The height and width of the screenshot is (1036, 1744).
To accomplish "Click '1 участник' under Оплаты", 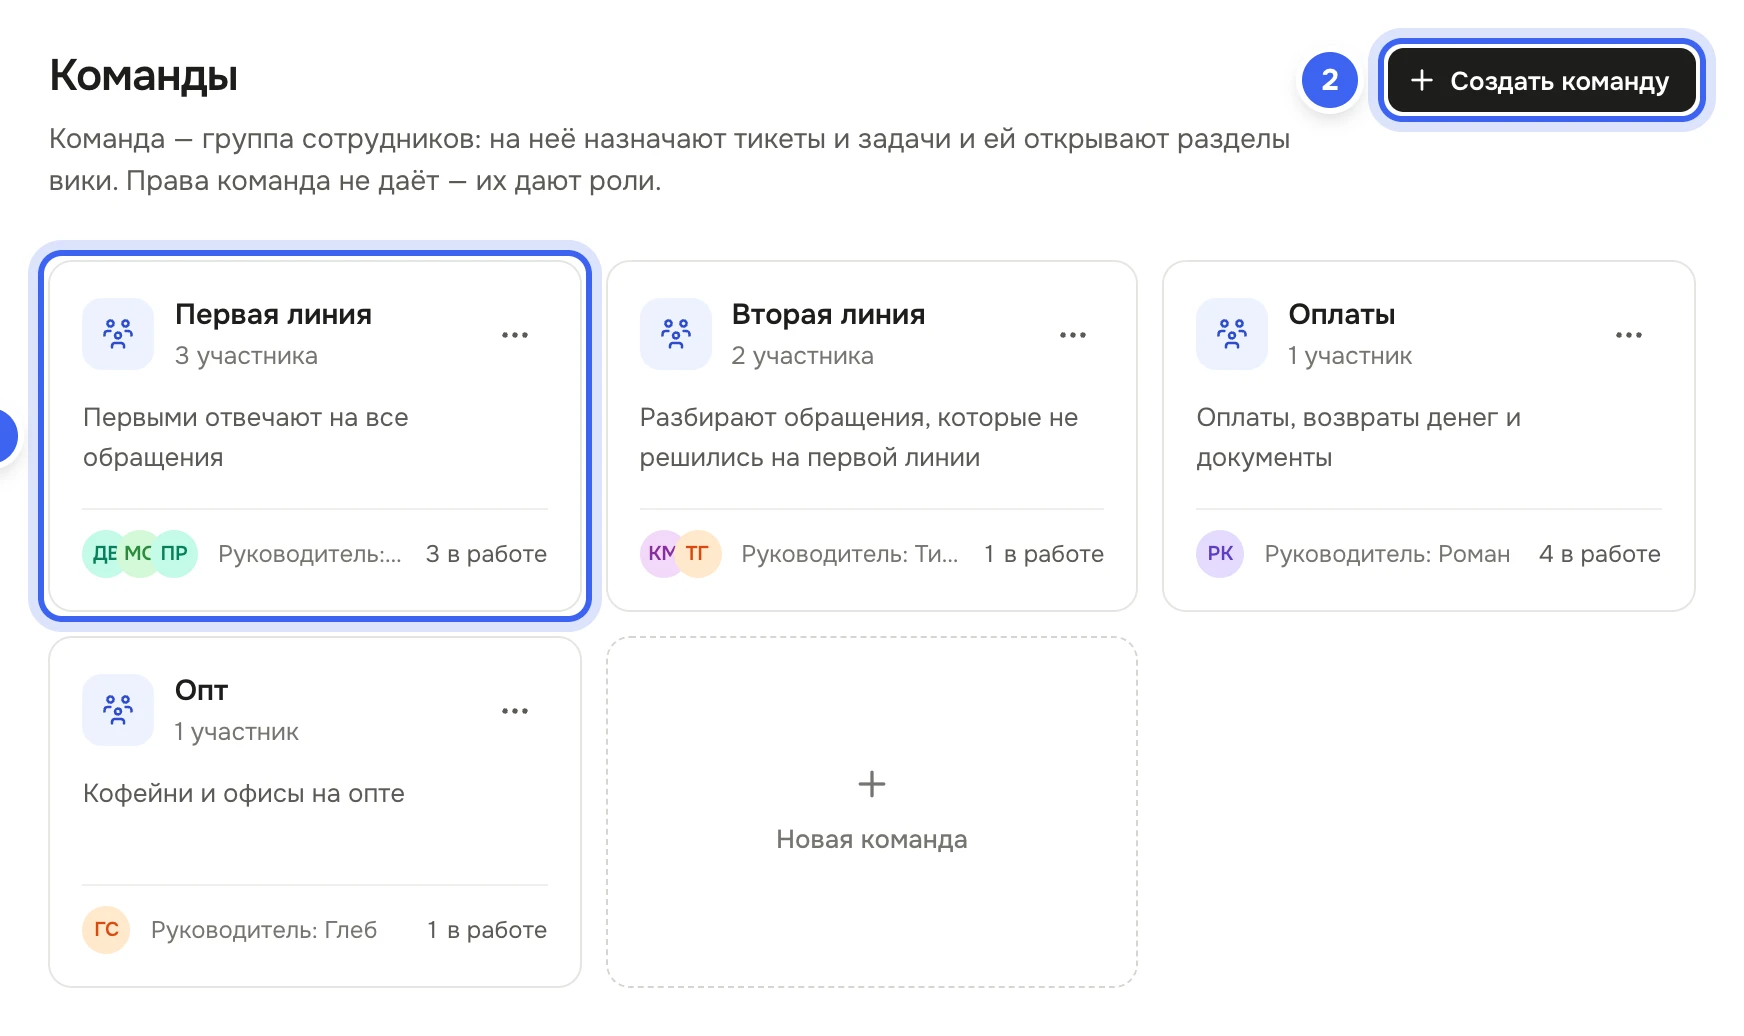I will tap(1350, 356).
